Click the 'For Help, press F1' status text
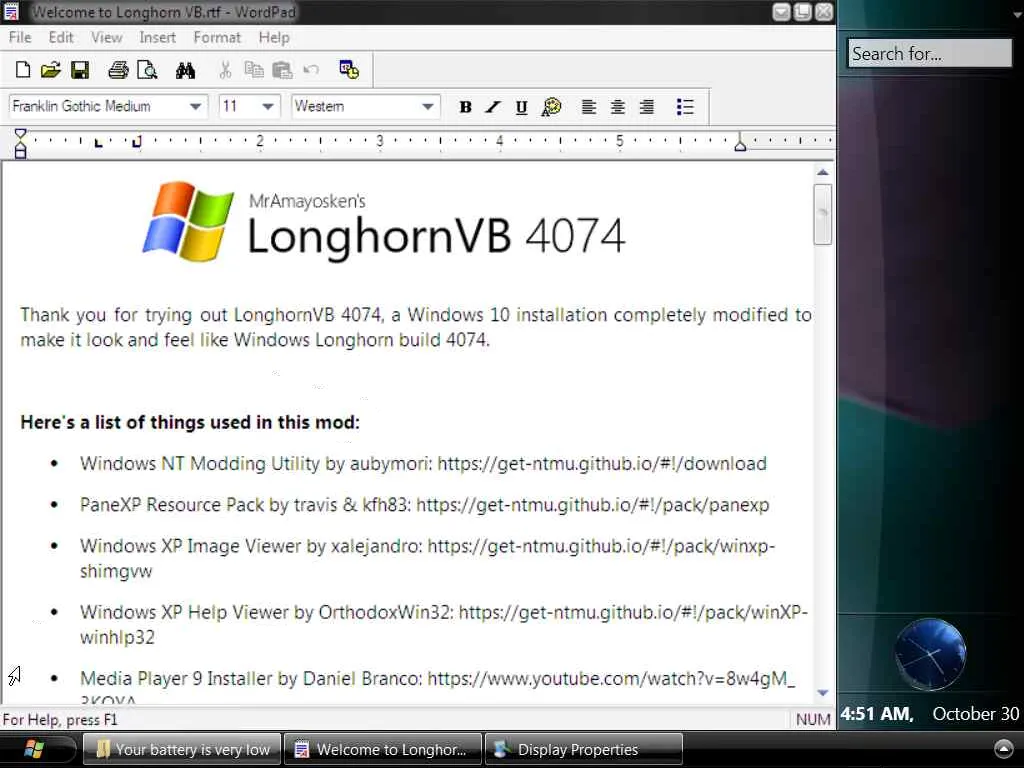This screenshot has width=1024, height=768. (x=60, y=720)
